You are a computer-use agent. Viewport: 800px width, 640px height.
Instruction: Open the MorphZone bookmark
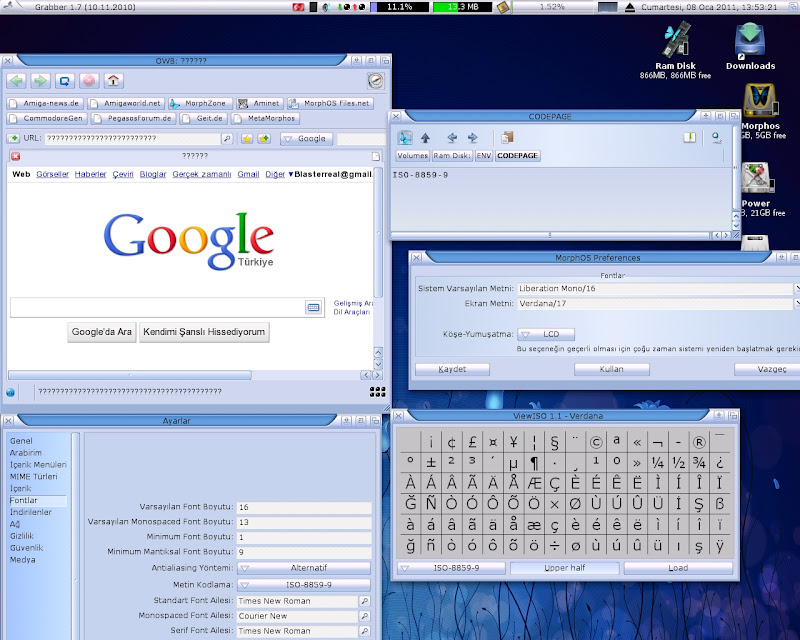pos(200,103)
